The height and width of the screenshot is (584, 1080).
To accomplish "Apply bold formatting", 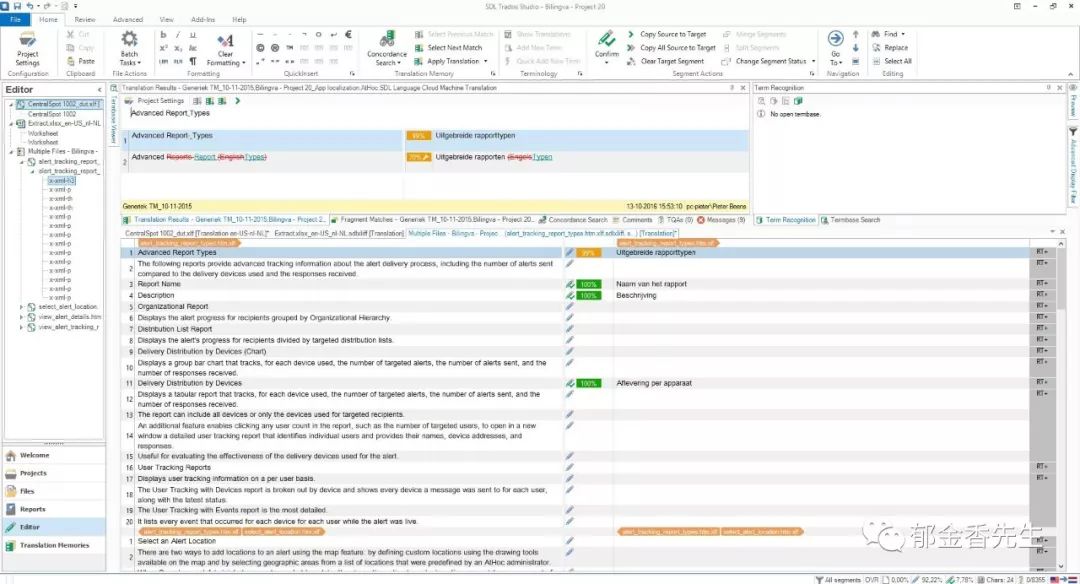I will [163, 34].
